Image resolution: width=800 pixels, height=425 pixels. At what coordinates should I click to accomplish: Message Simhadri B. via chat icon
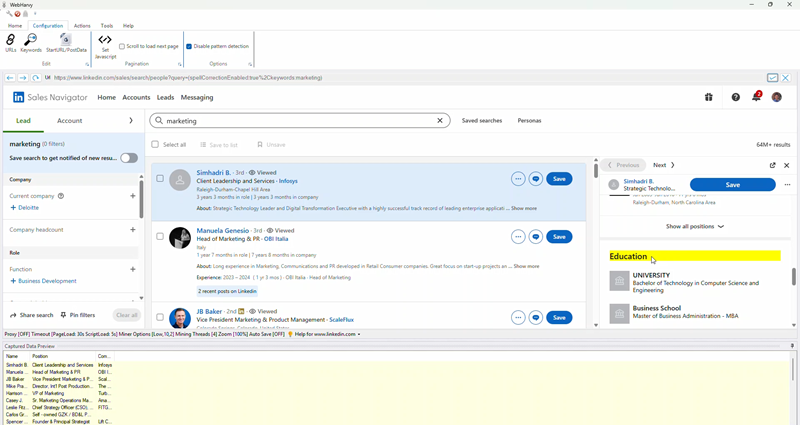(536, 179)
